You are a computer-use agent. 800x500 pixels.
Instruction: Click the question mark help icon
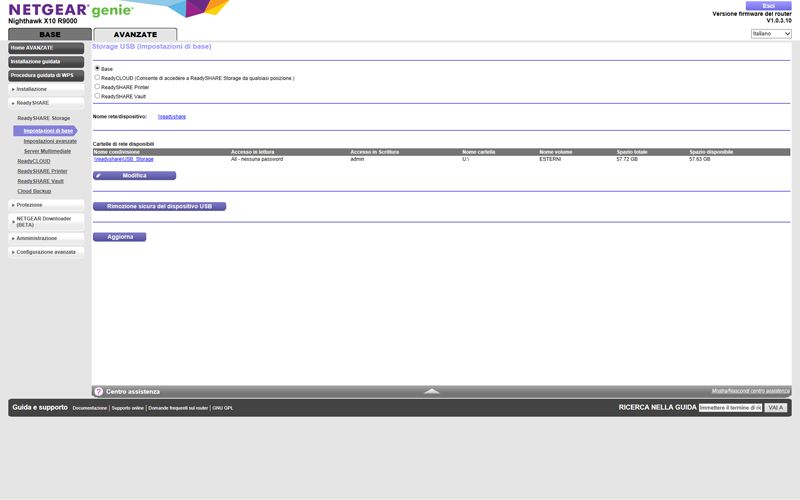click(98, 391)
